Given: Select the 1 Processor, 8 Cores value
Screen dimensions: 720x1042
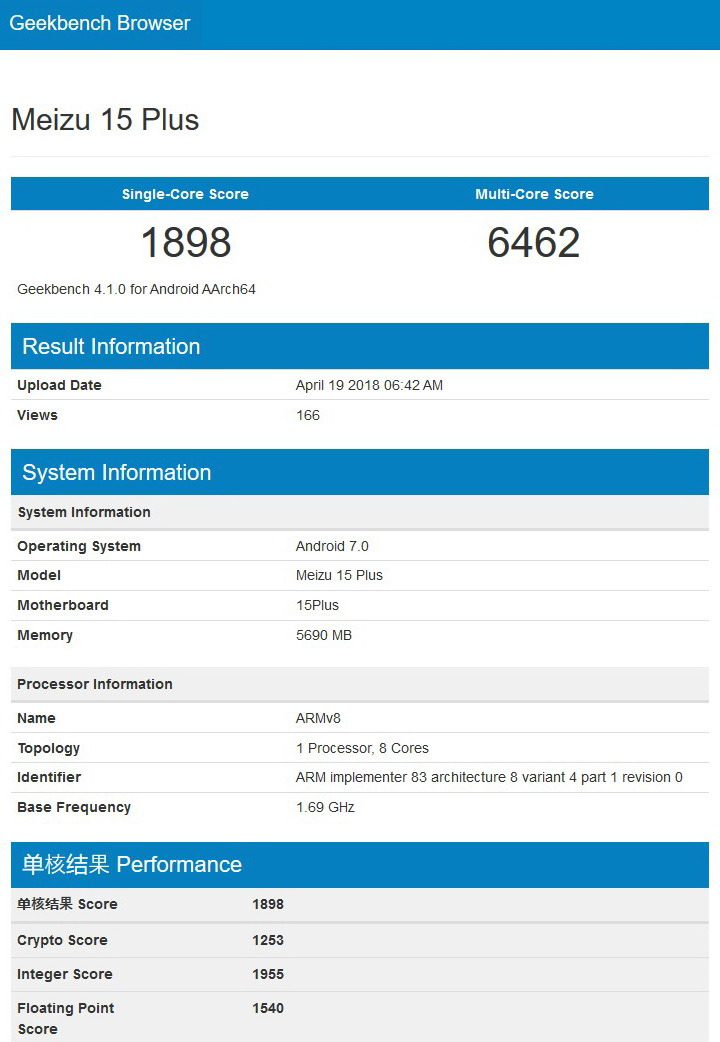Looking at the screenshot, I should [x=362, y=748].
